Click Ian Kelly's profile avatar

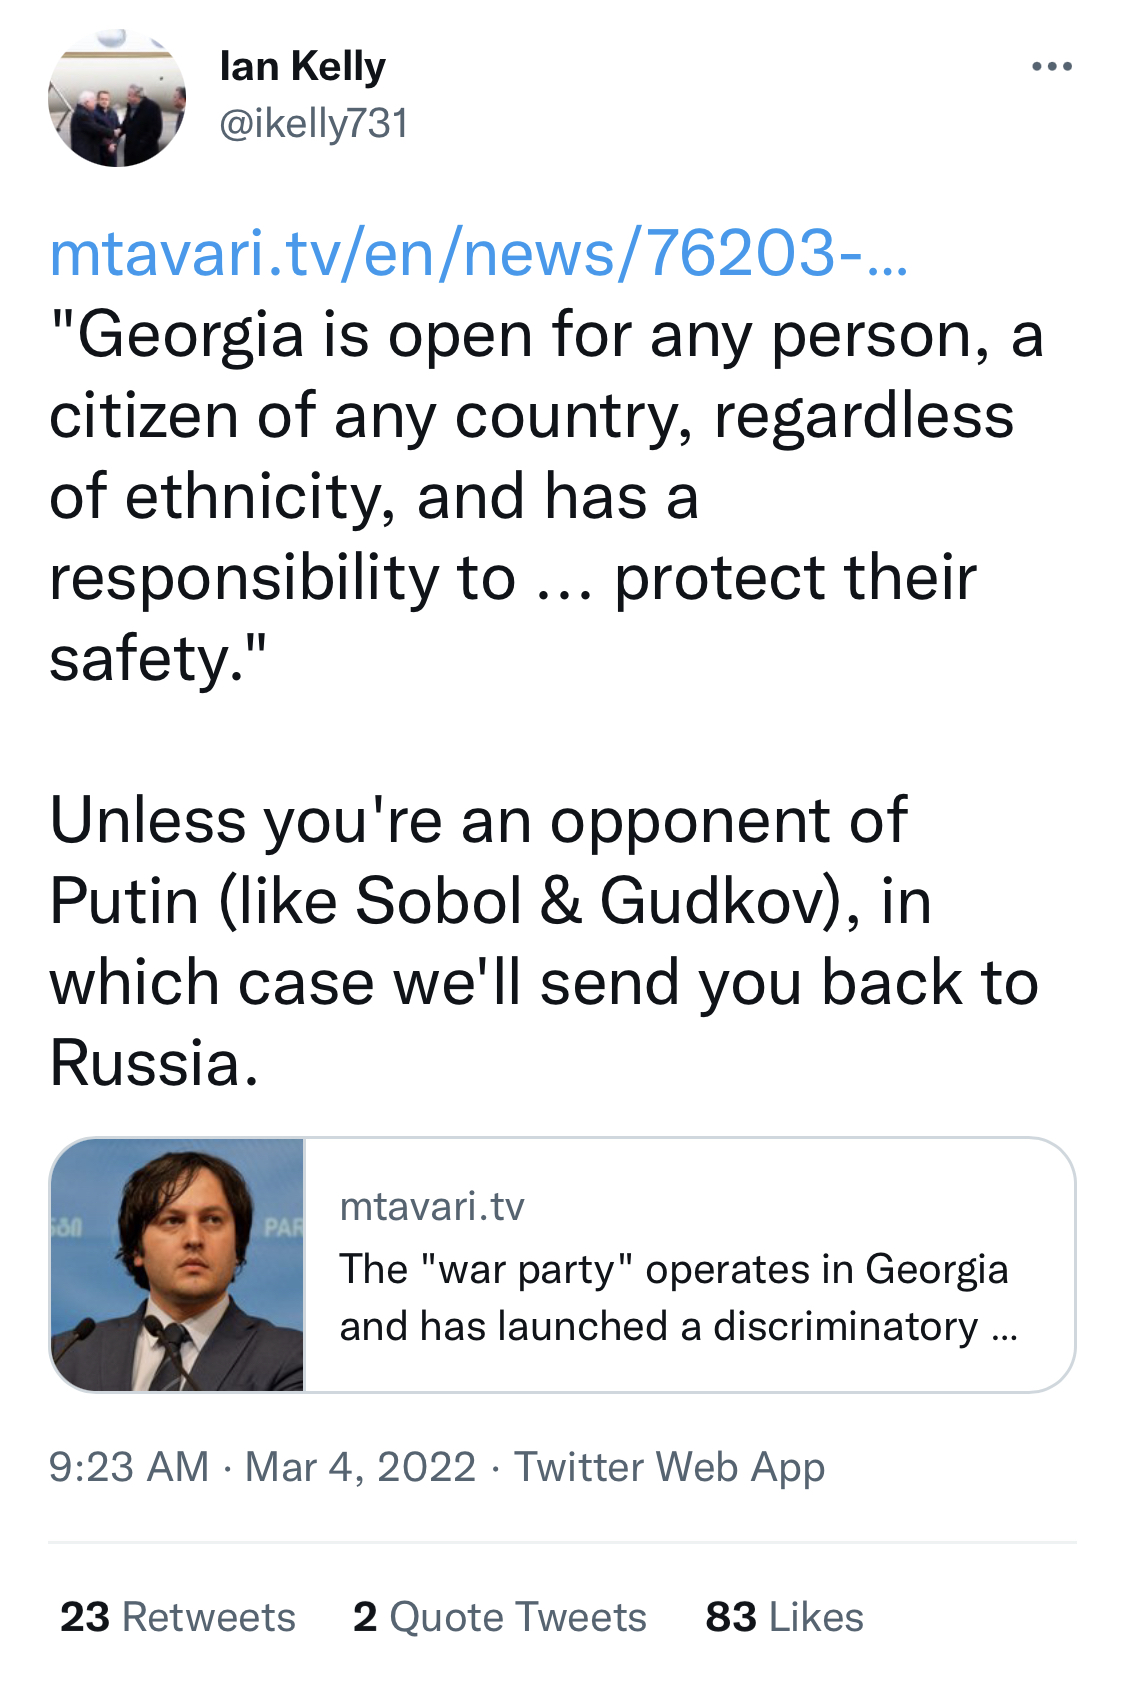click(117, 98)
